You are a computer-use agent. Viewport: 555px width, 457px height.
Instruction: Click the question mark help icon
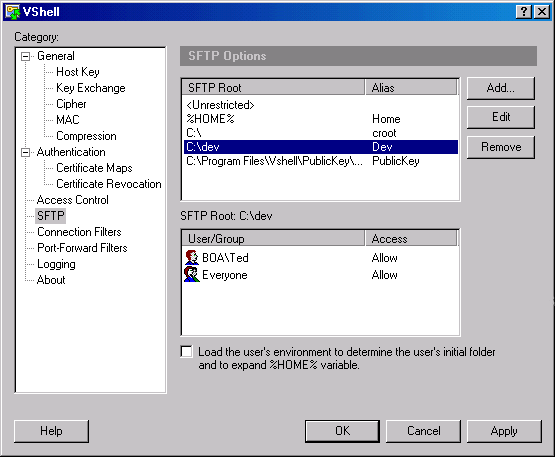click(523, 12)
